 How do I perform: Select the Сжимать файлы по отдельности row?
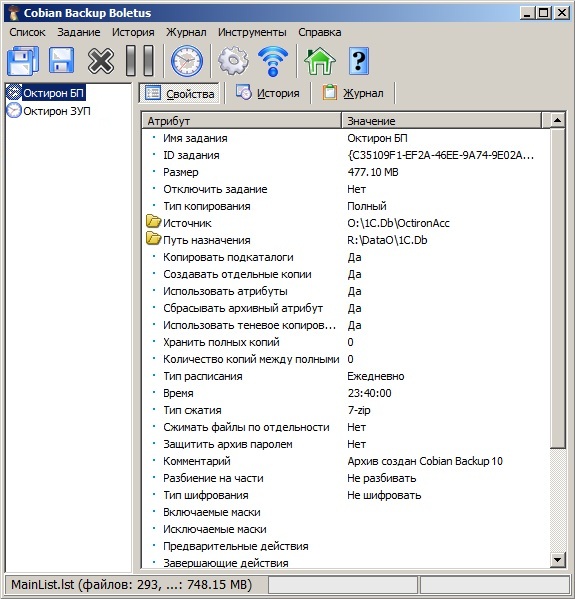tap(346, 427)
